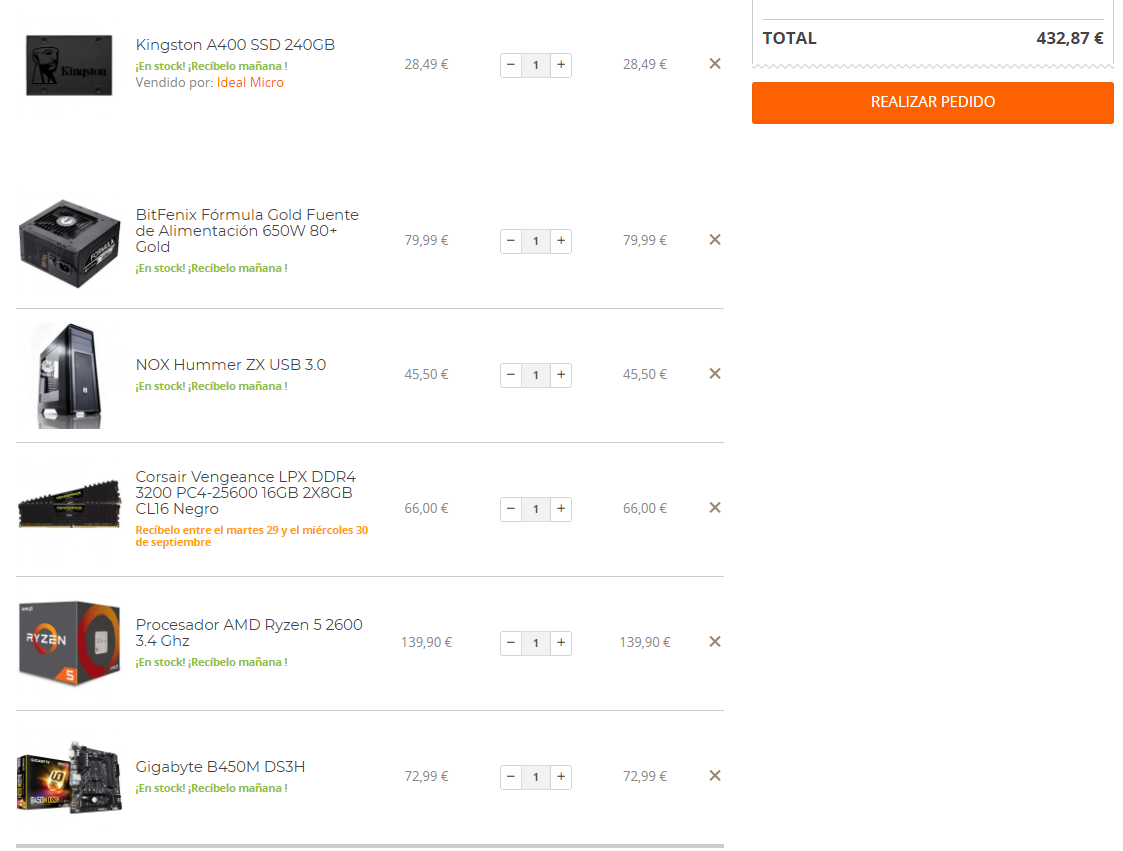Image resolution: width=1123 pixels, height=851 pixels.
Task: Remove BitFenix Fórmula Gold power supply
Action: (715, 240)
